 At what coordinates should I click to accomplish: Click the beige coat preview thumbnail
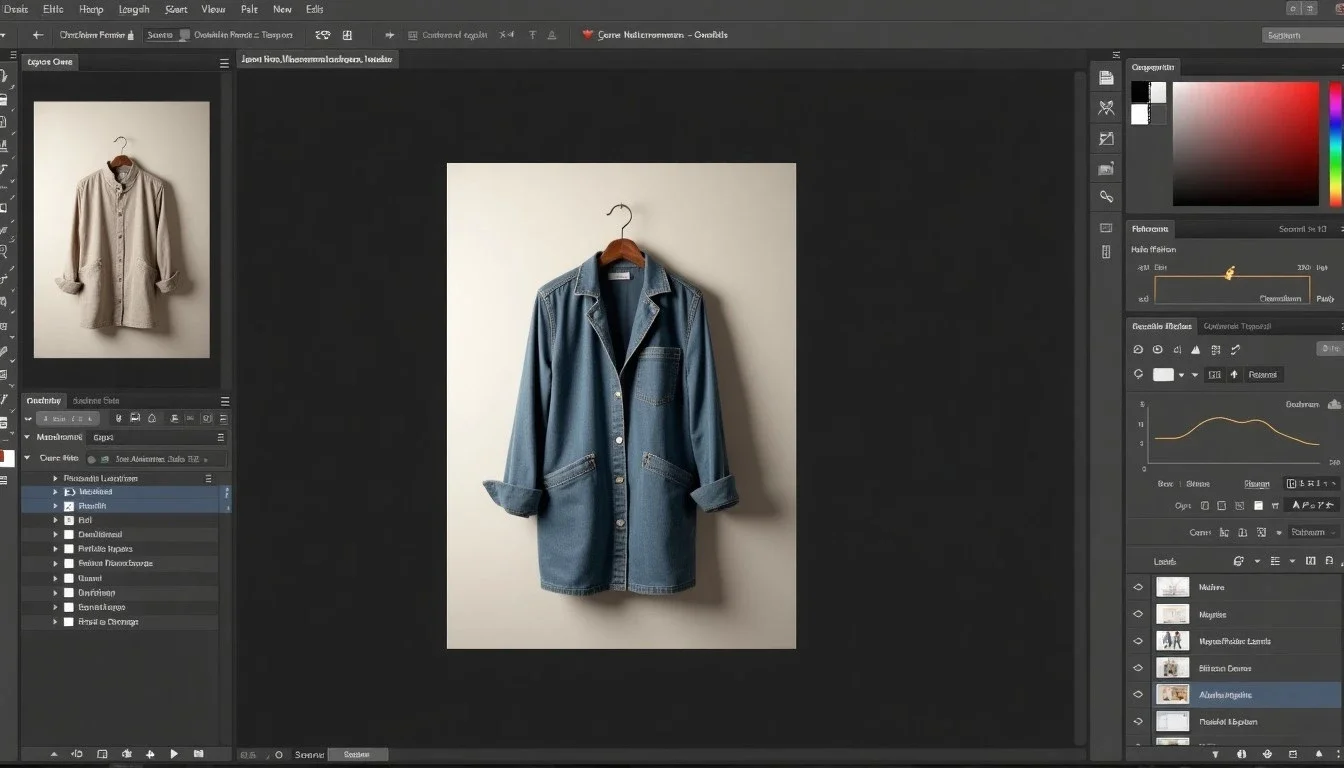click(122, 230)
